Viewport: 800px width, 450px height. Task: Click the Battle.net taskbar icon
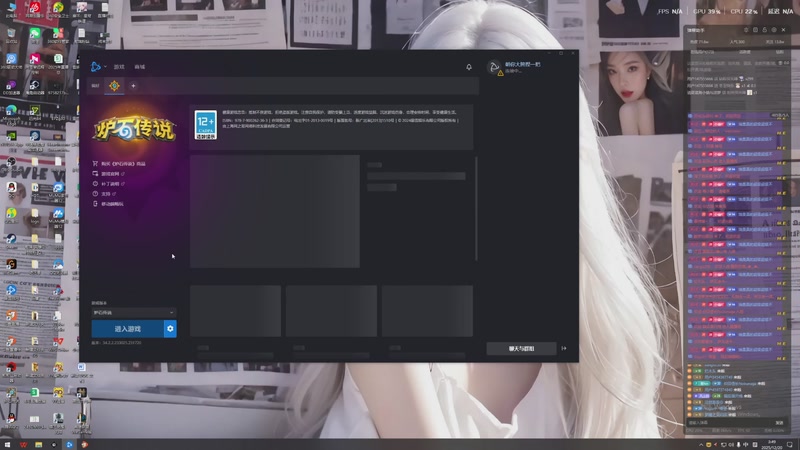pos(69,445)
